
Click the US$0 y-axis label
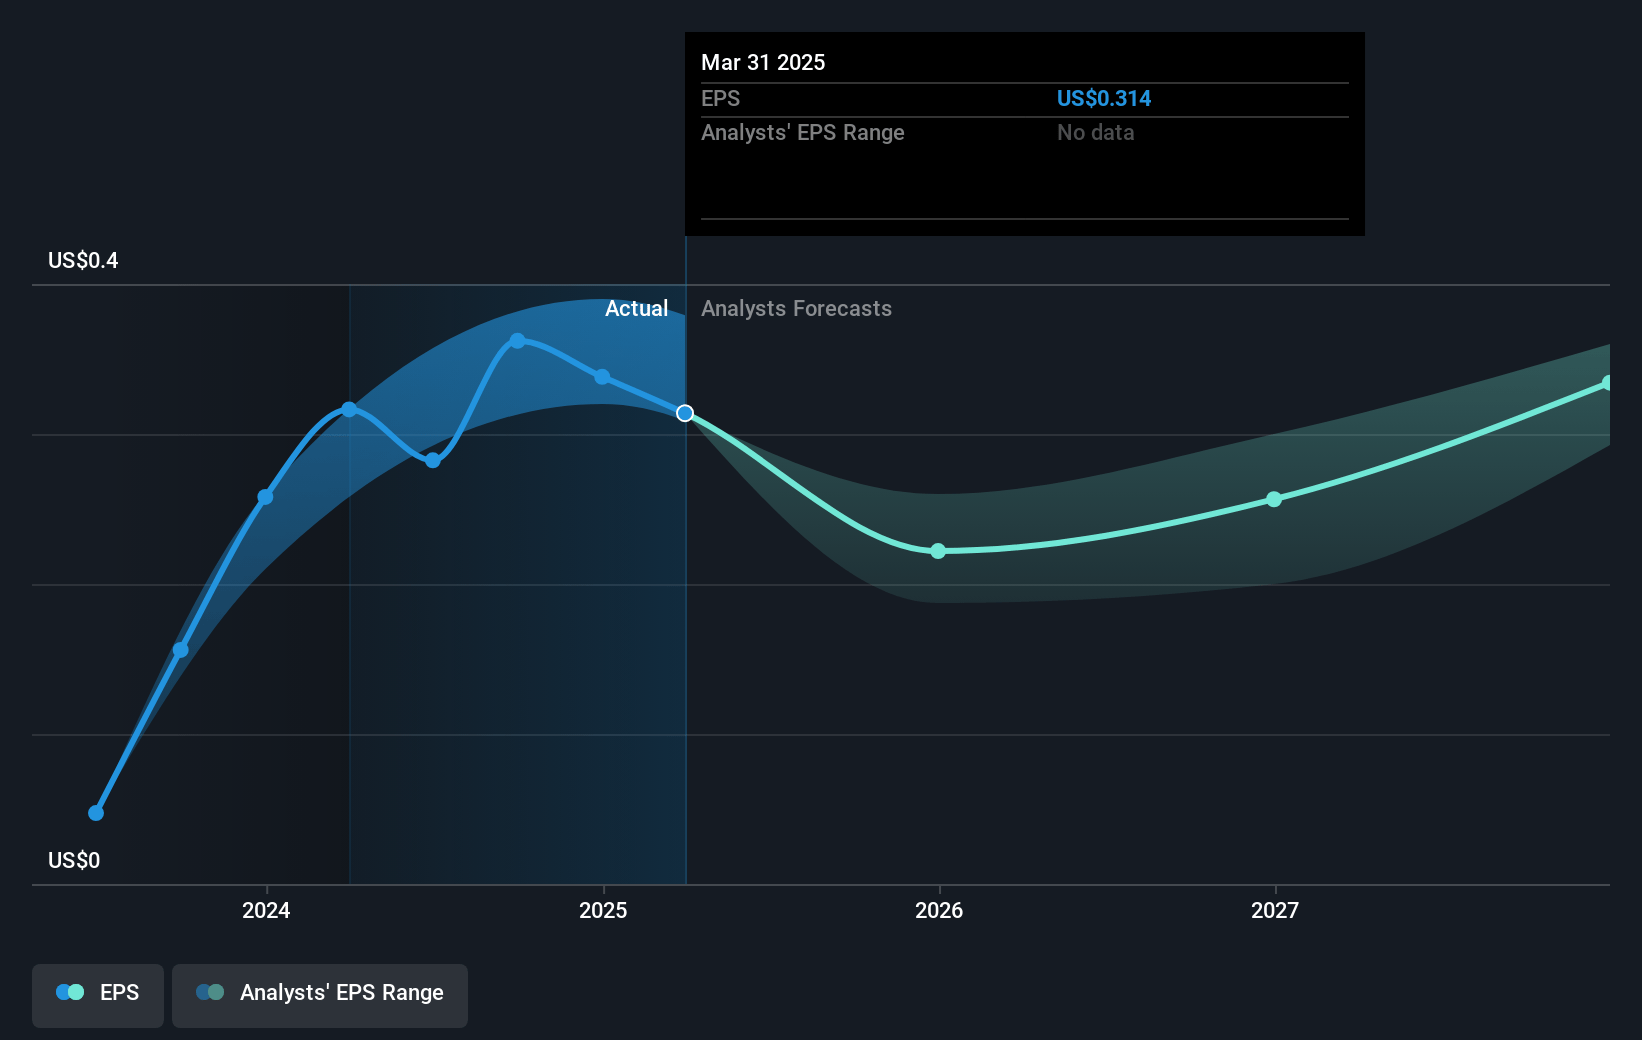coord(74,861)
